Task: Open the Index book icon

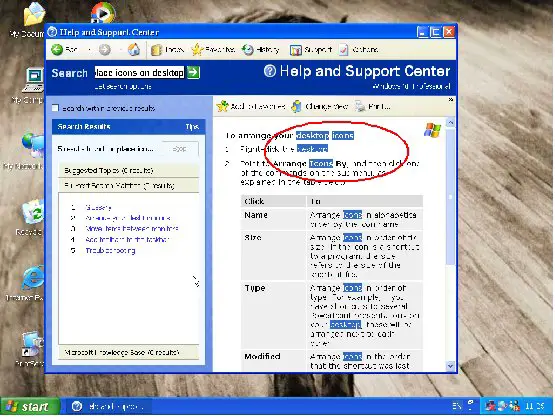Action: (156, 50)
